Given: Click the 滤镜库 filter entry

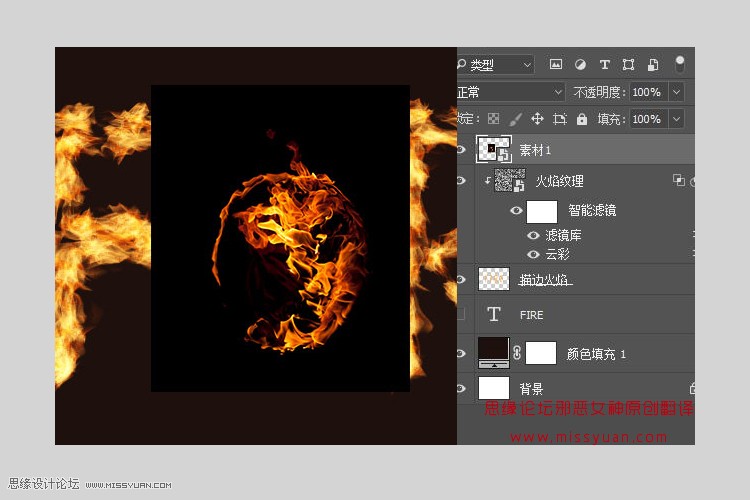Looking at the screenshot, I should click(x=563, y=235).
